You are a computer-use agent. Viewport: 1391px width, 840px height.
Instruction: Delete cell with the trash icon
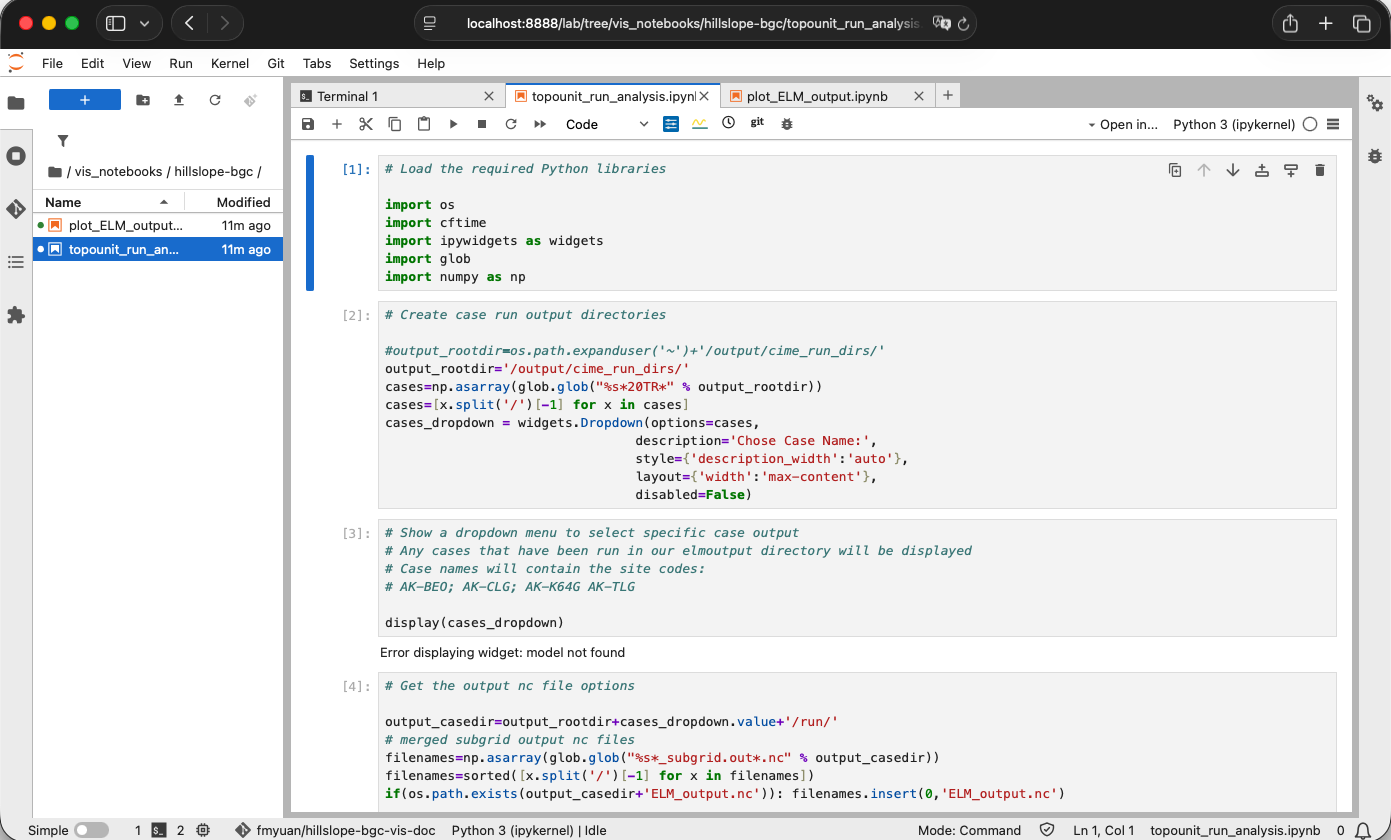1320,170
